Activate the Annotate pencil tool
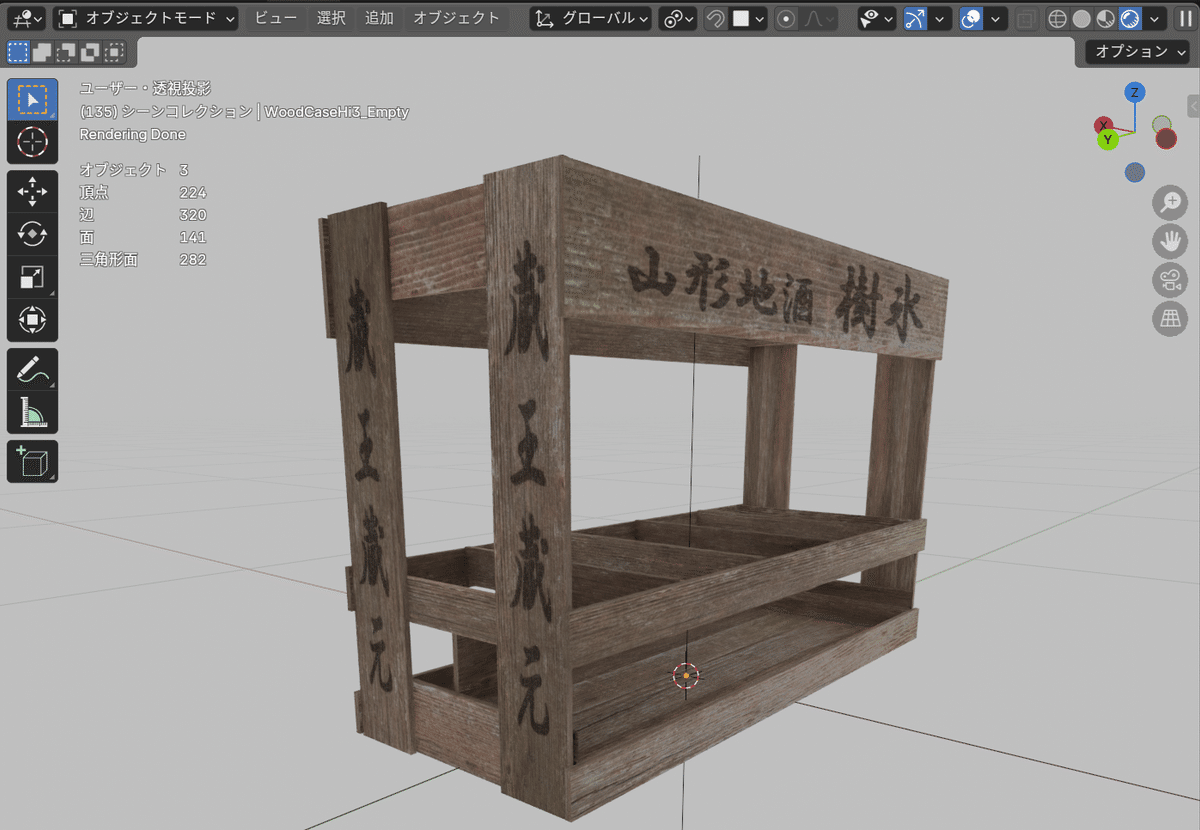The image size is (1200, 830). point(32,369)
